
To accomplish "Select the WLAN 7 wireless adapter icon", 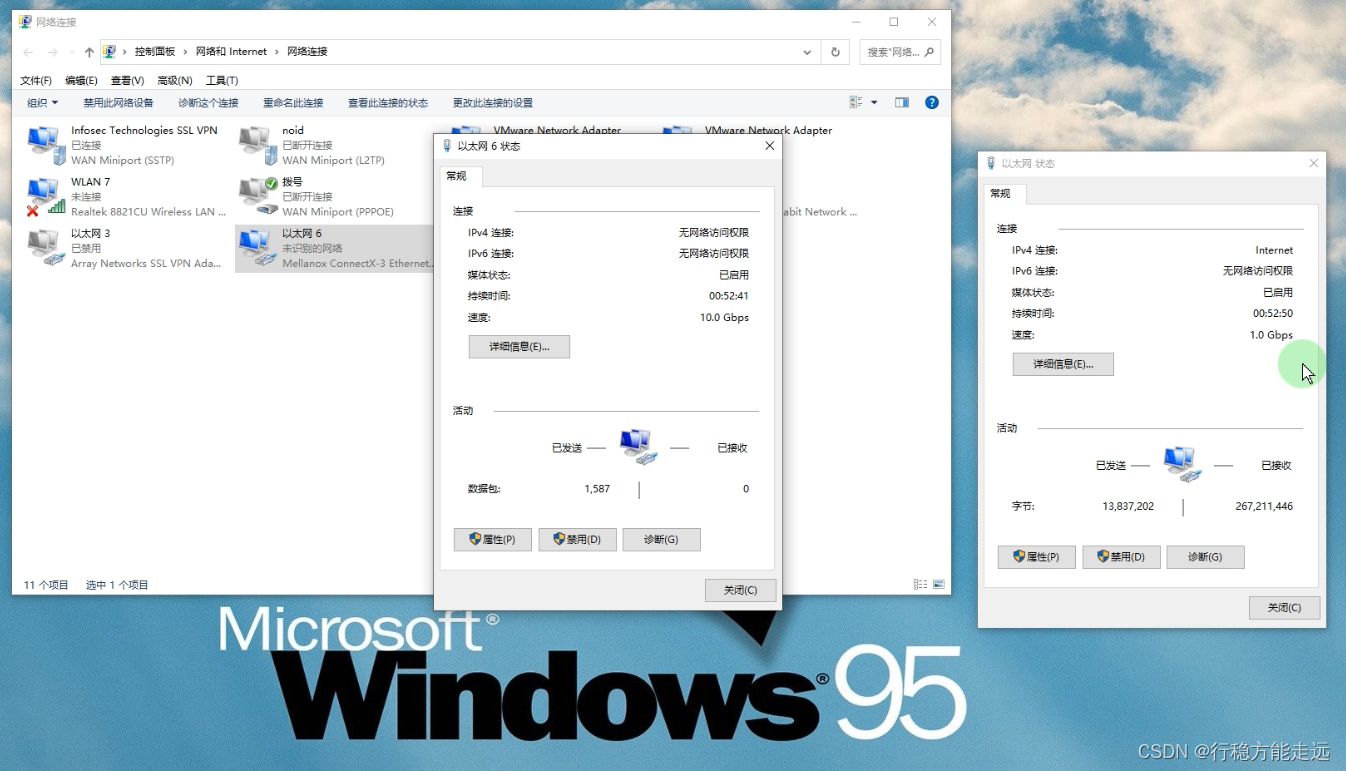I will pyautogui.click(x=46, y=197).
